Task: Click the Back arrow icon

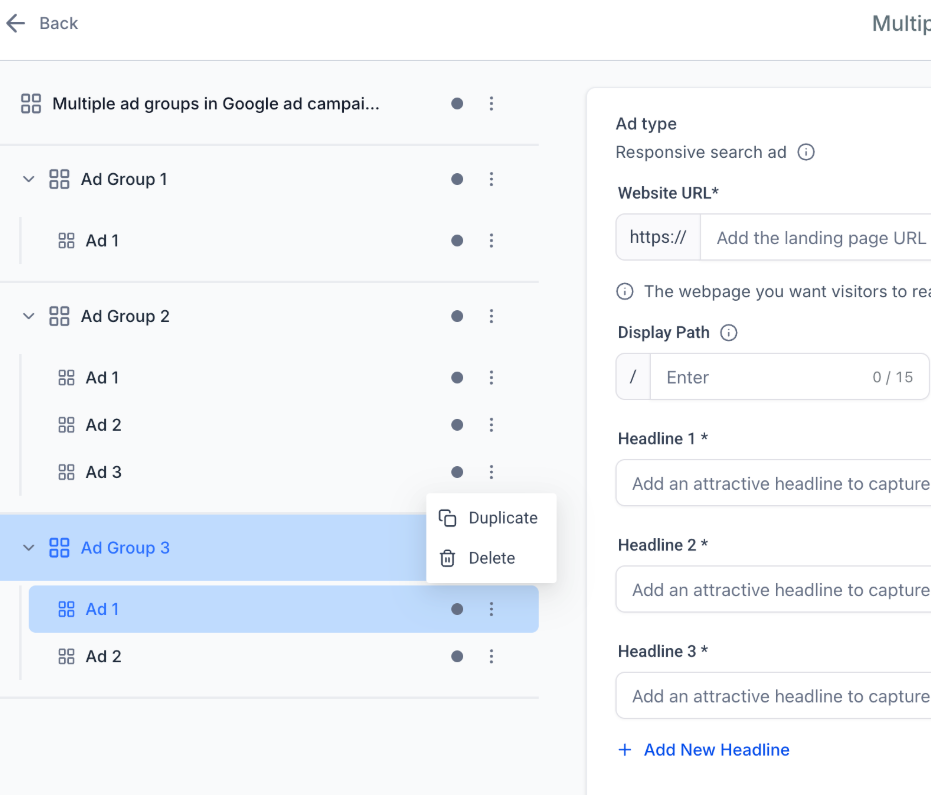Action: click(x=15, y=23)
